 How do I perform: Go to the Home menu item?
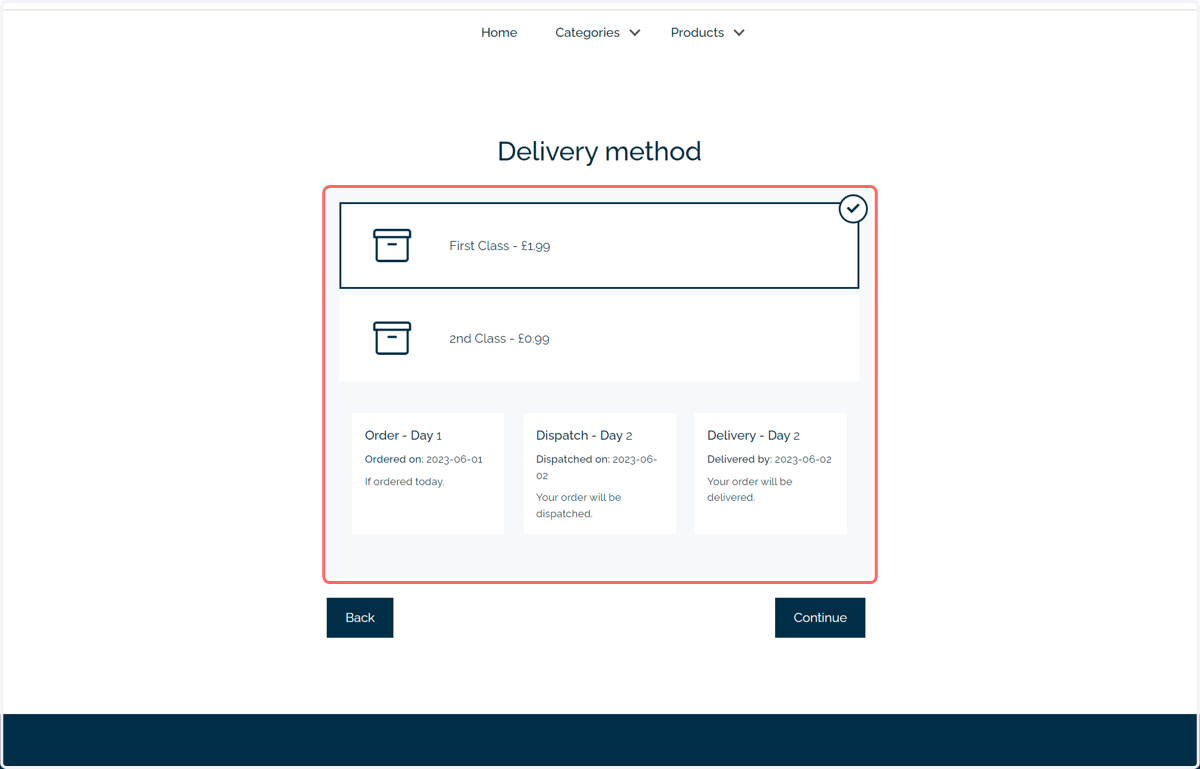point(499,33)
